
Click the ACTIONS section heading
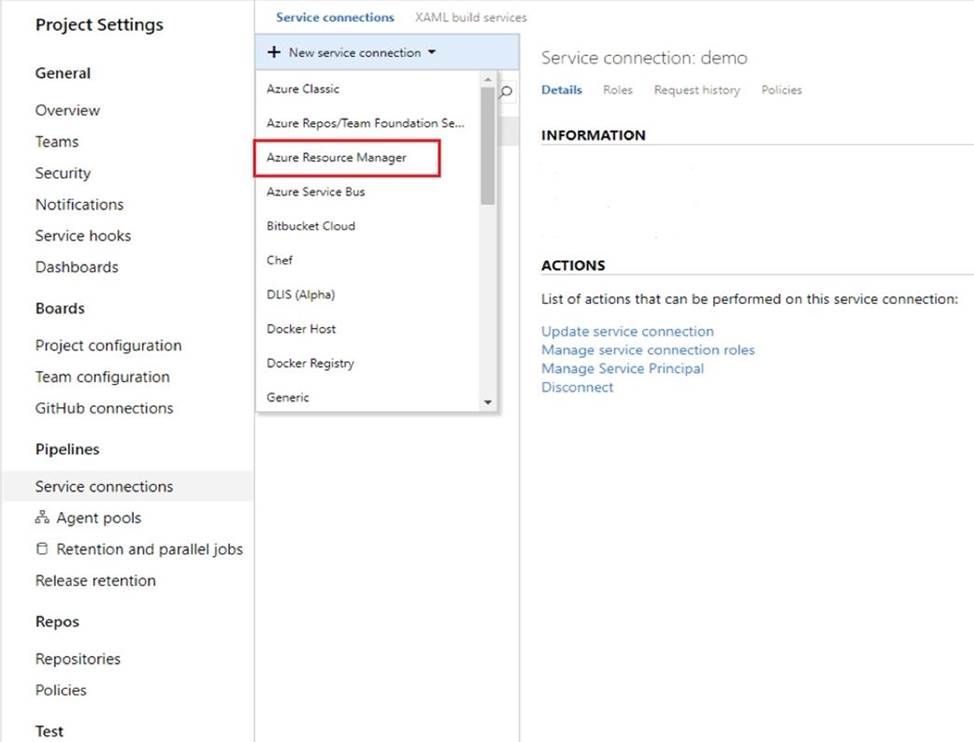[573, 265]
